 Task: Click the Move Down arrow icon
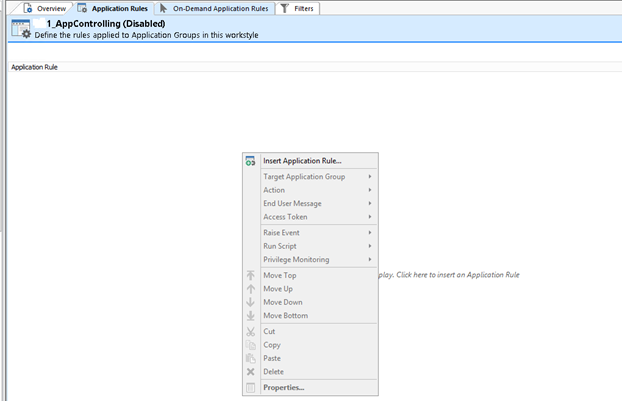pos(250,302)
